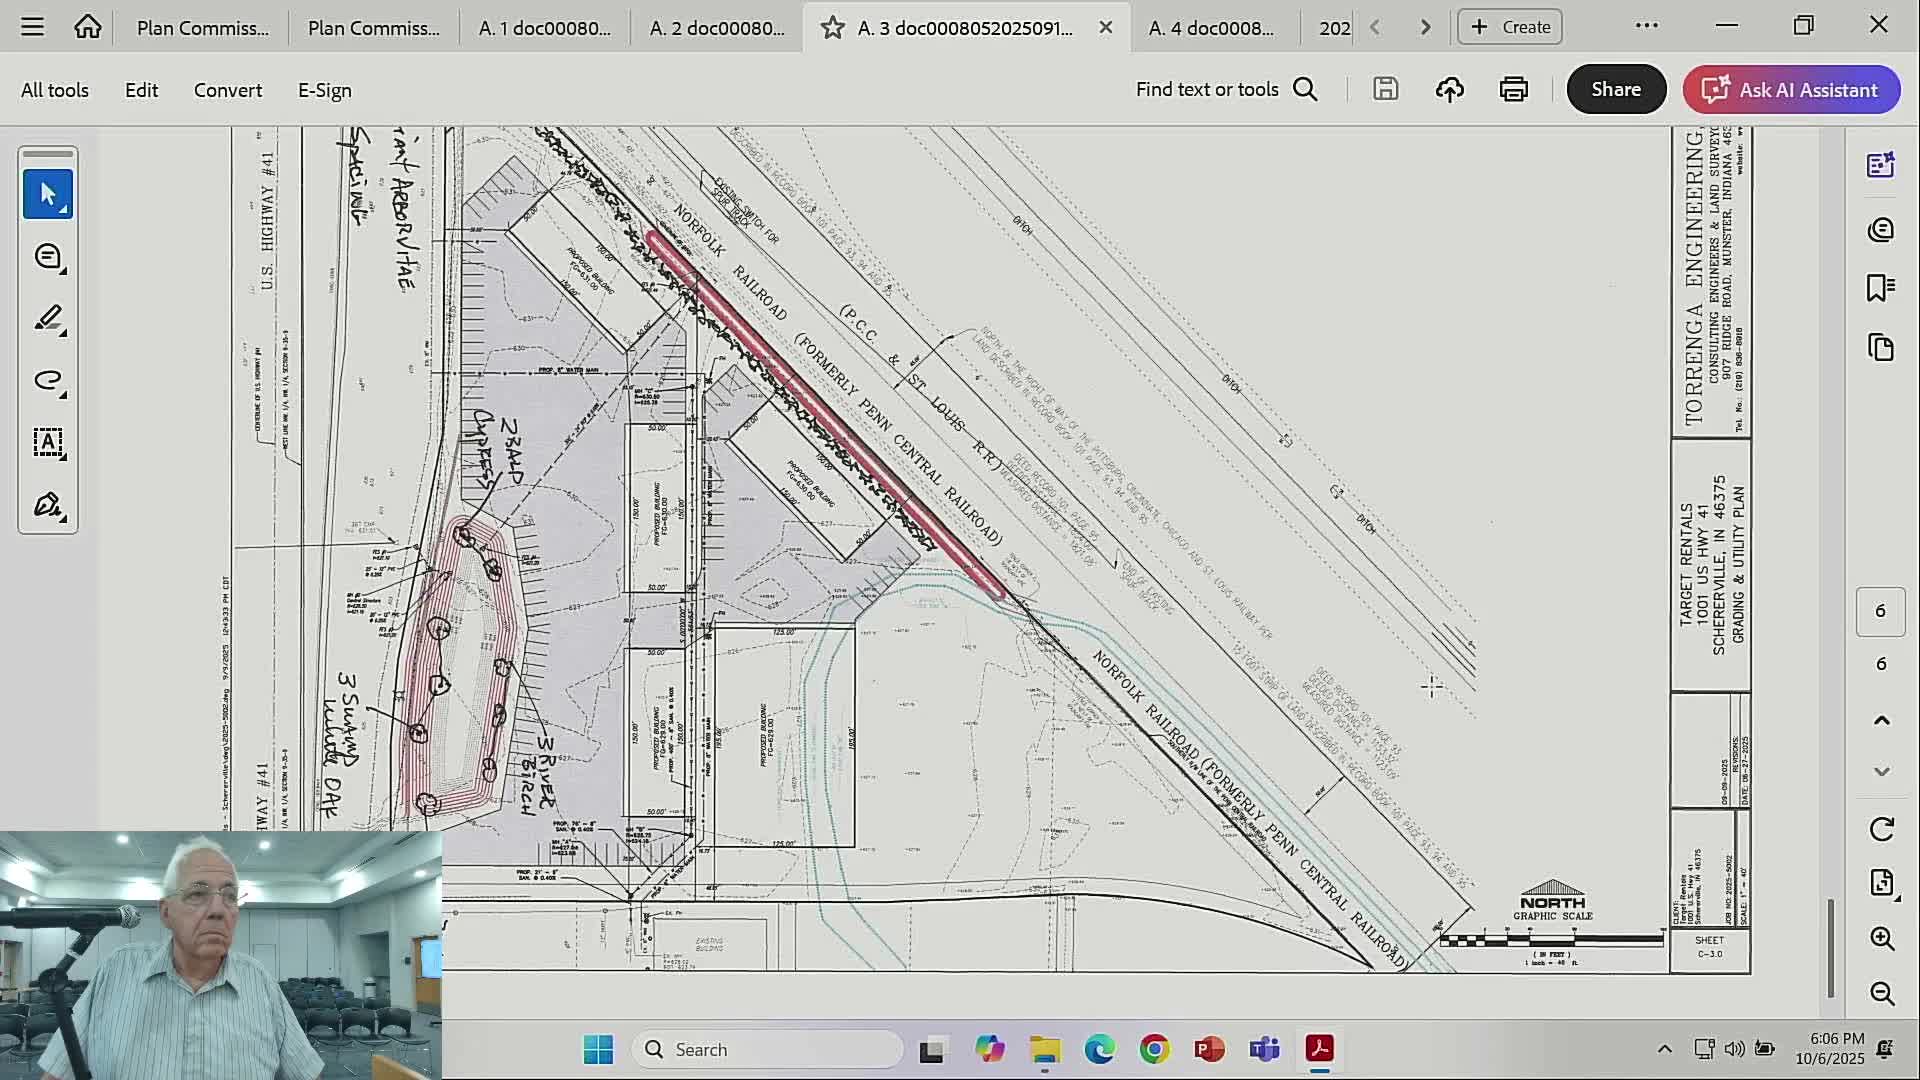Star the A. 3 doc tab
Image resolution: width=1920 pixels, height=1080 pixels.
pyautogui.click(x=832, y=28)
